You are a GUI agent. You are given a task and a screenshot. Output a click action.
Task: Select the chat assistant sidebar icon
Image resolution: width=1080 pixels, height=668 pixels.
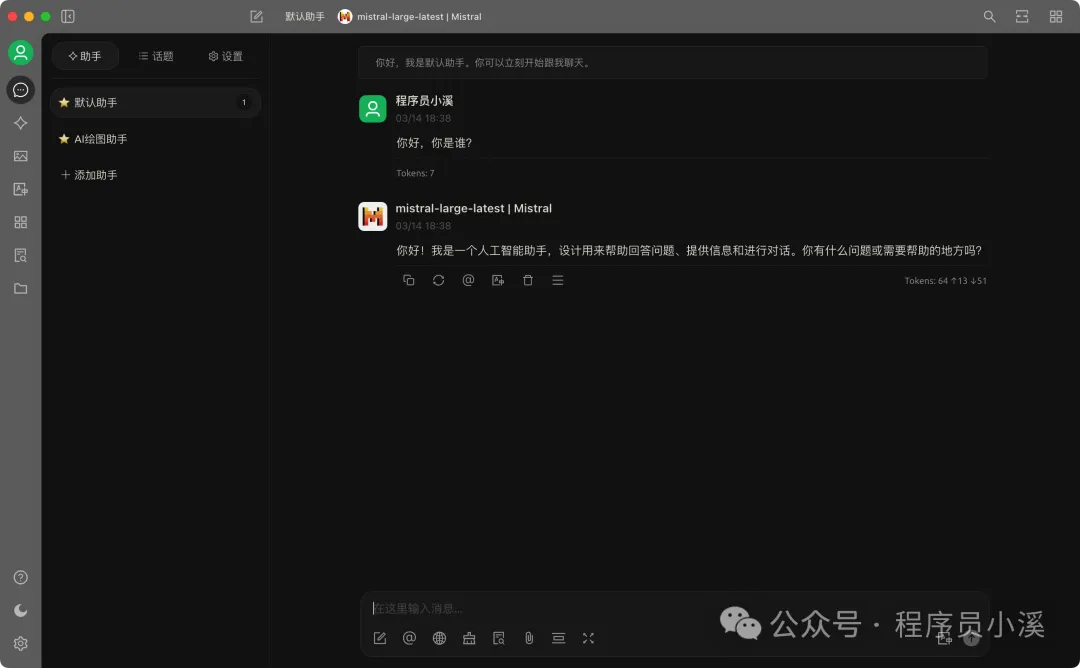pos(21,90)
